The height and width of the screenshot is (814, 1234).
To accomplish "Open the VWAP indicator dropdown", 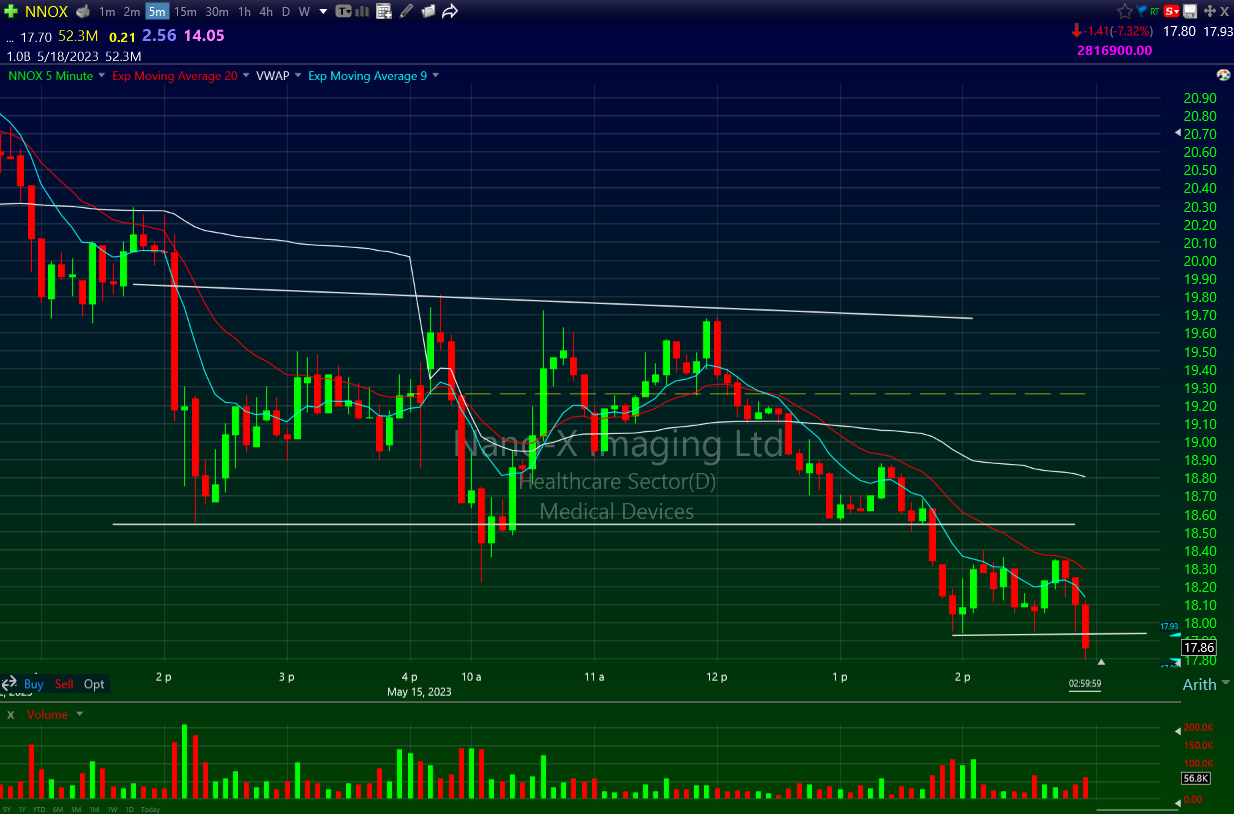I will click(x=297, y=76).
